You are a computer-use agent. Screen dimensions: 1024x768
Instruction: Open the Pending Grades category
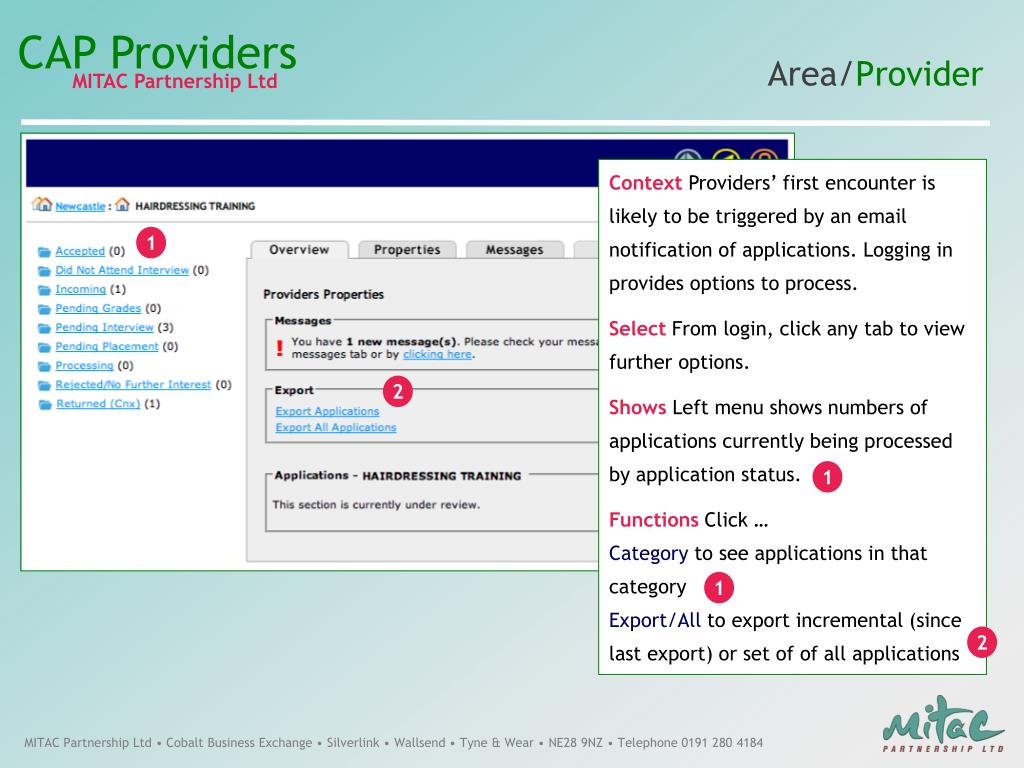(x=98, y=308)
